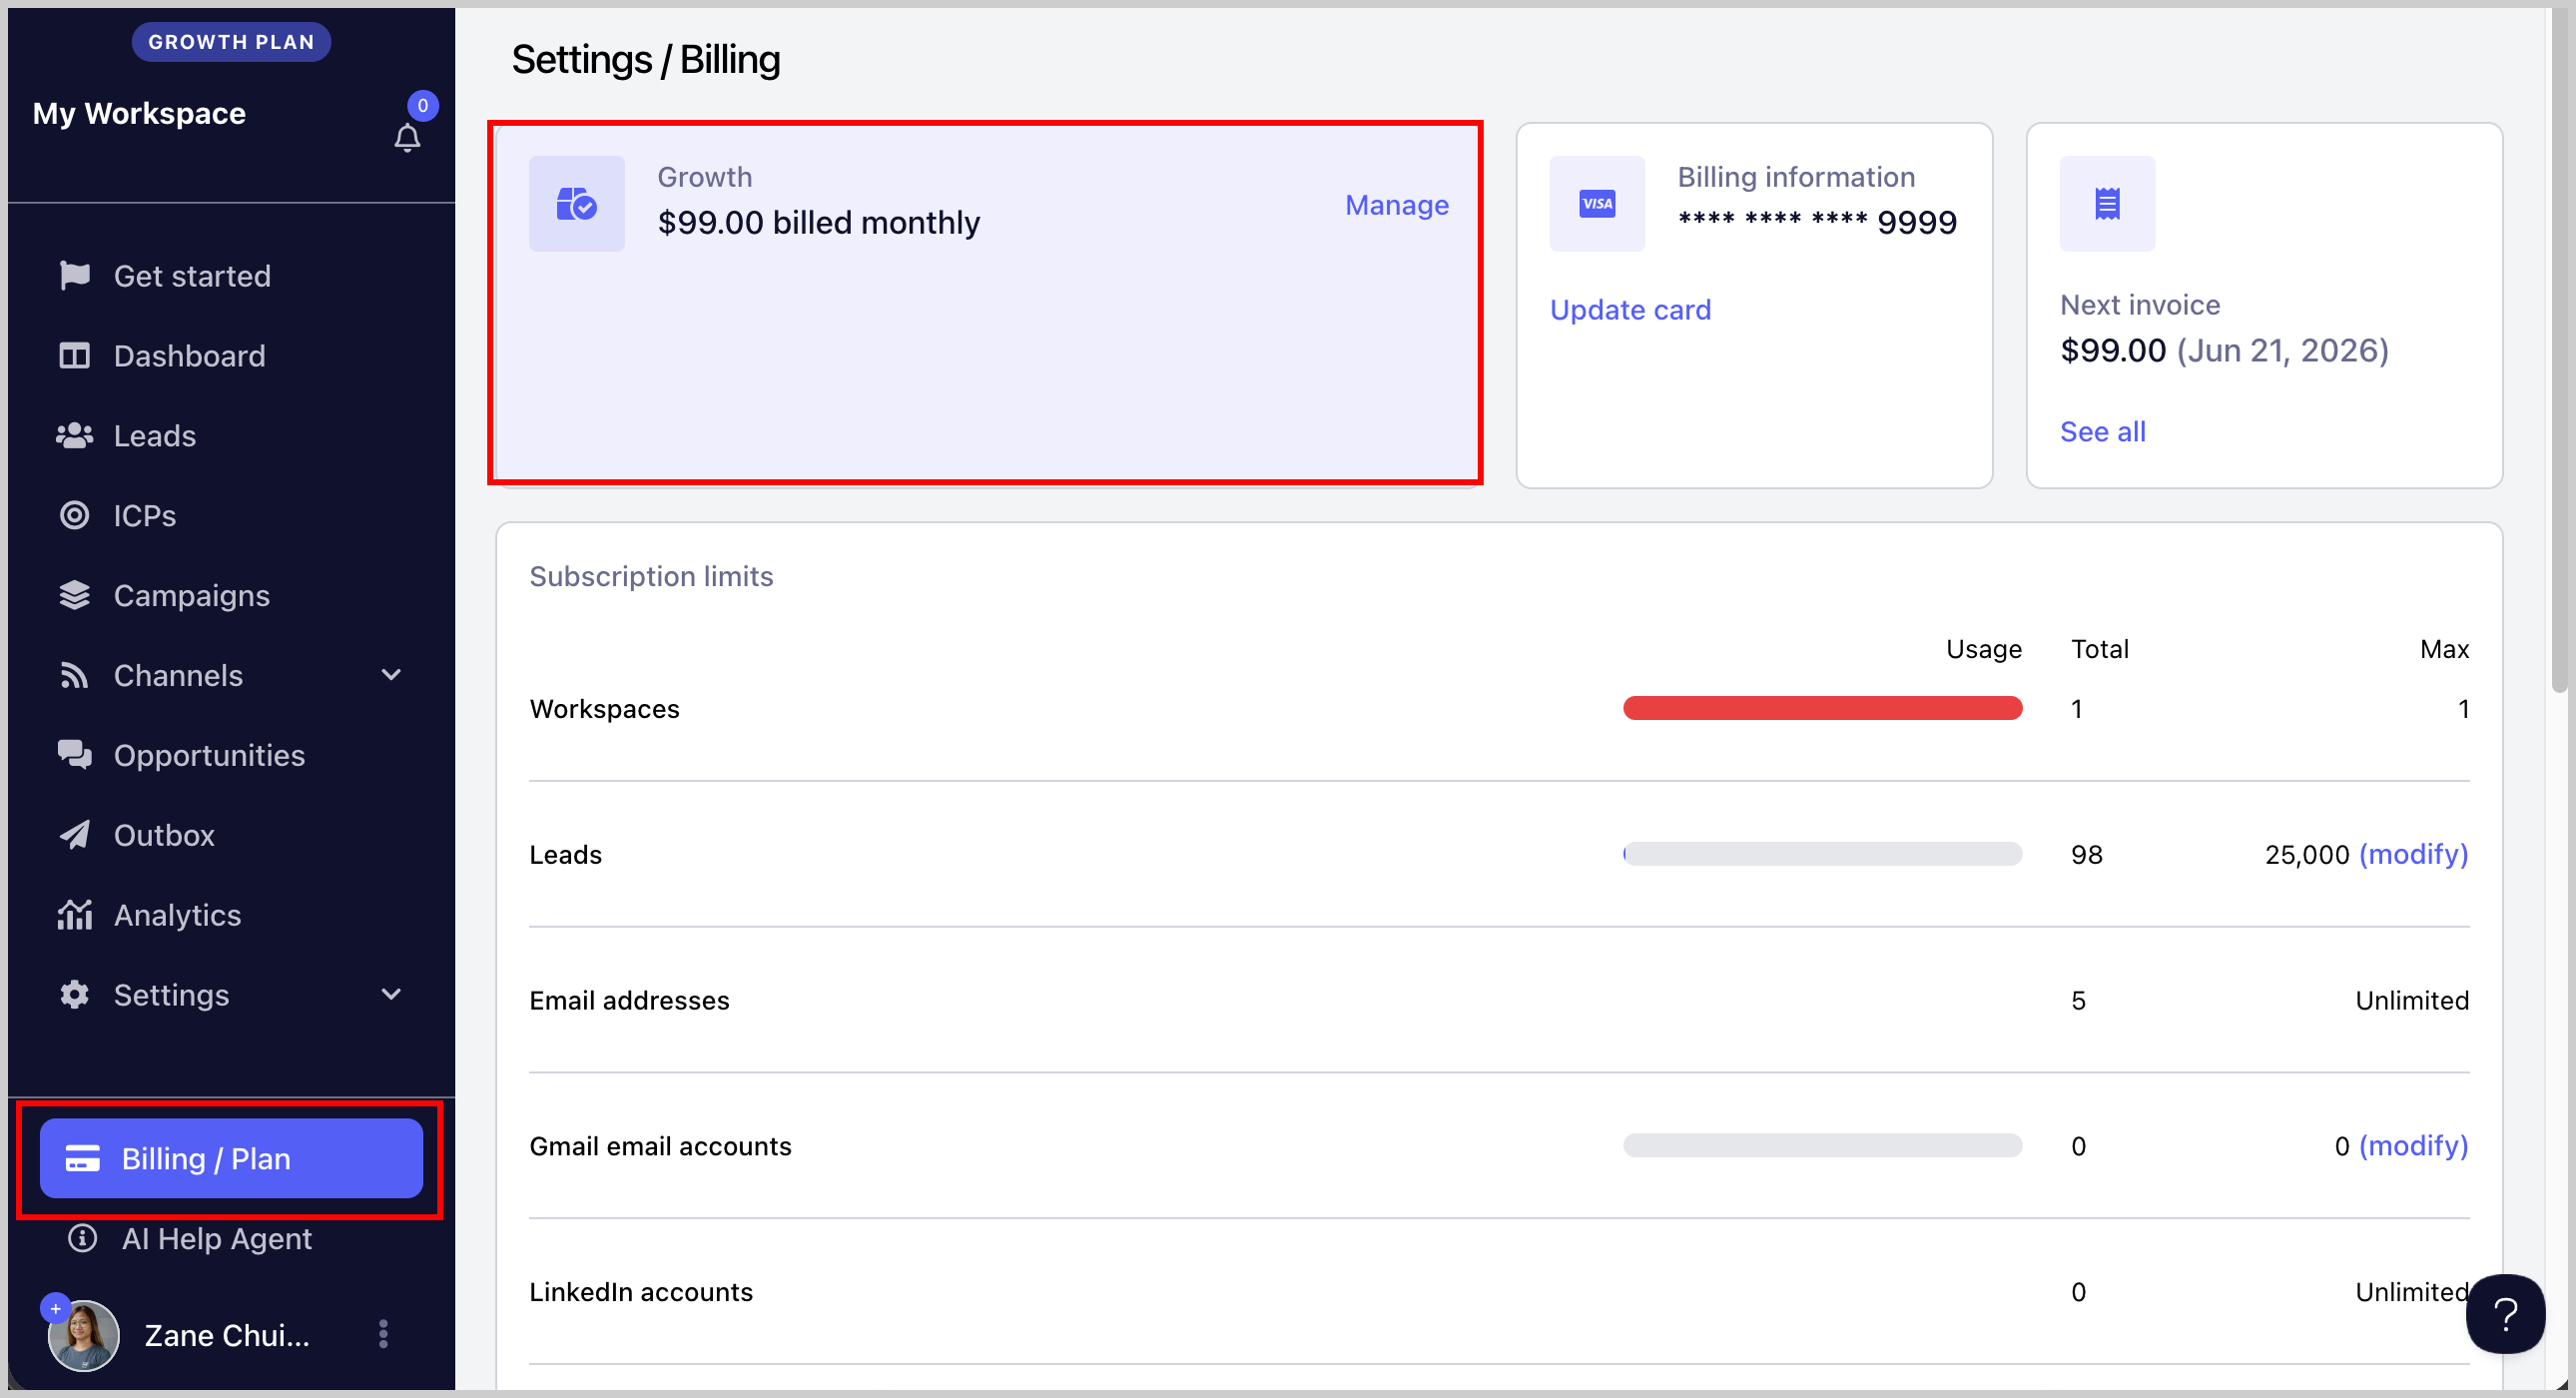Click Zane Chui's profile avatar
The height and width of the screenshot is (1398, 2576).
pos(84,1335)
